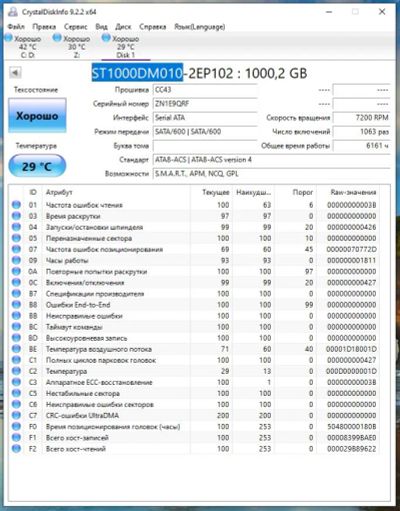
Task: Click status orb for attribute C2 temperature
Action: [16, 371]
